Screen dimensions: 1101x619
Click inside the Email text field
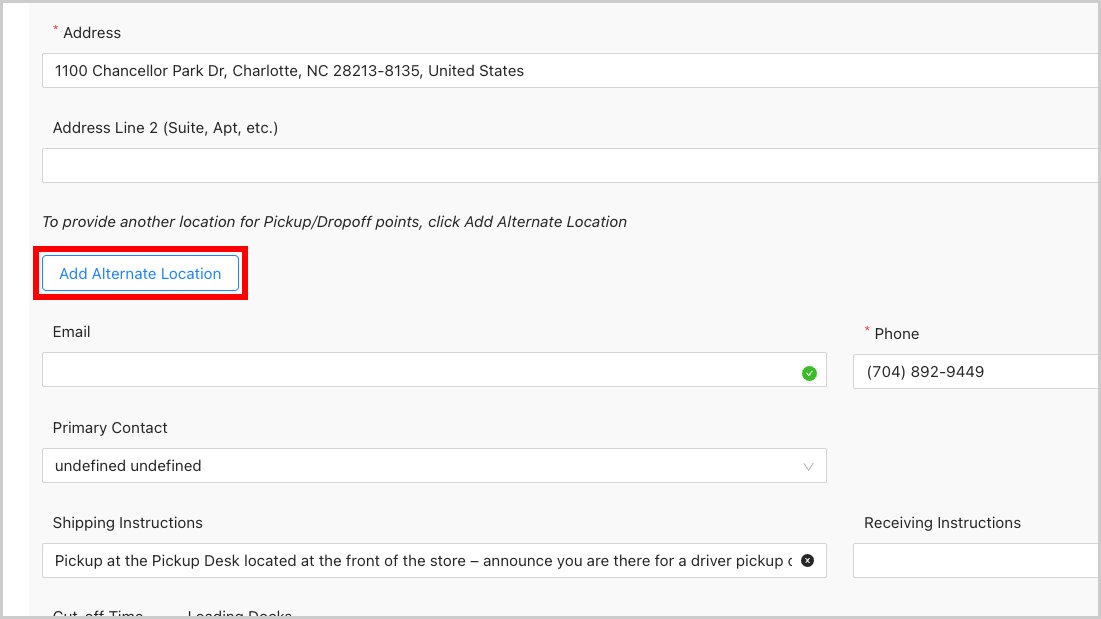pos(420,370)
